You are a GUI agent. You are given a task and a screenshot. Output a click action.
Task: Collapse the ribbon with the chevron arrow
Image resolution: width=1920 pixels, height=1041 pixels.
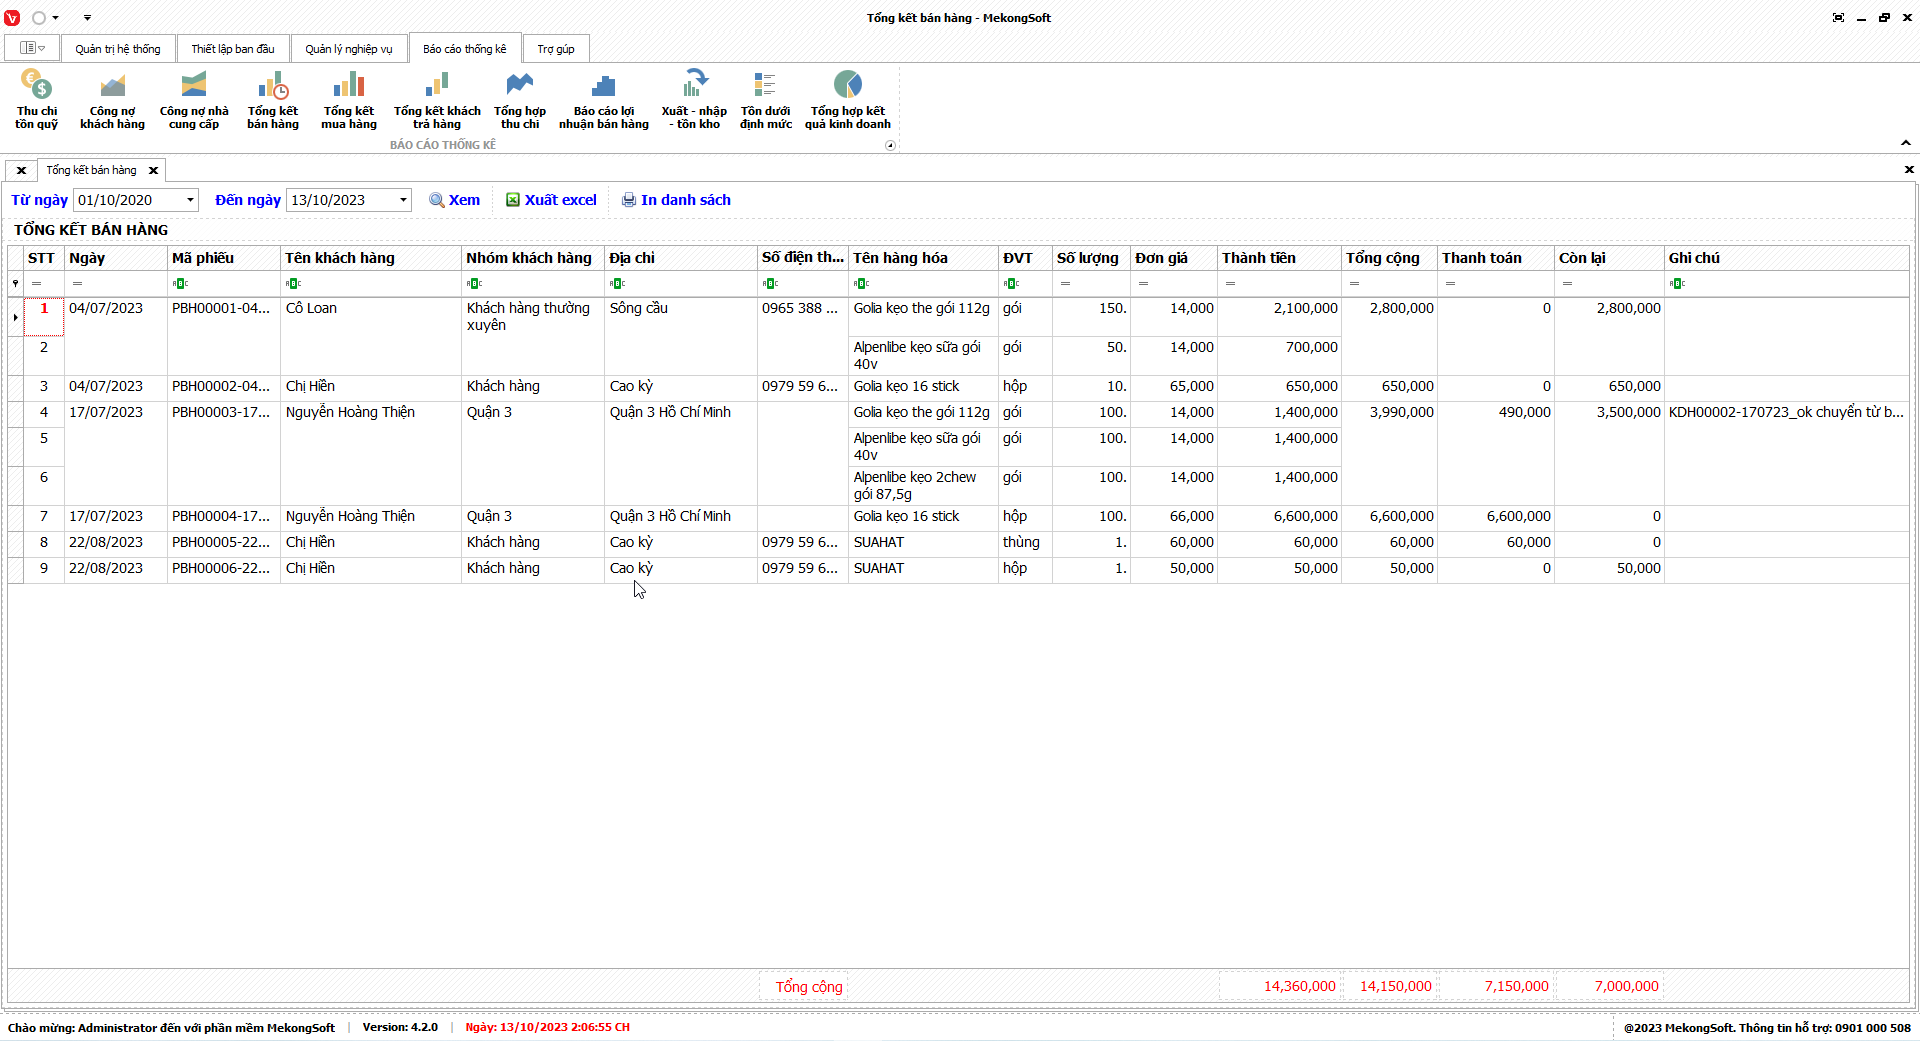click(1905, 143)
